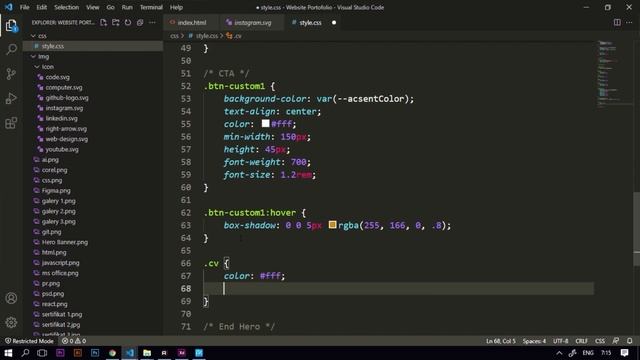Open the Help menu
Screen dimensions: 640x360
pyautogui.click(x=176, y=7)
